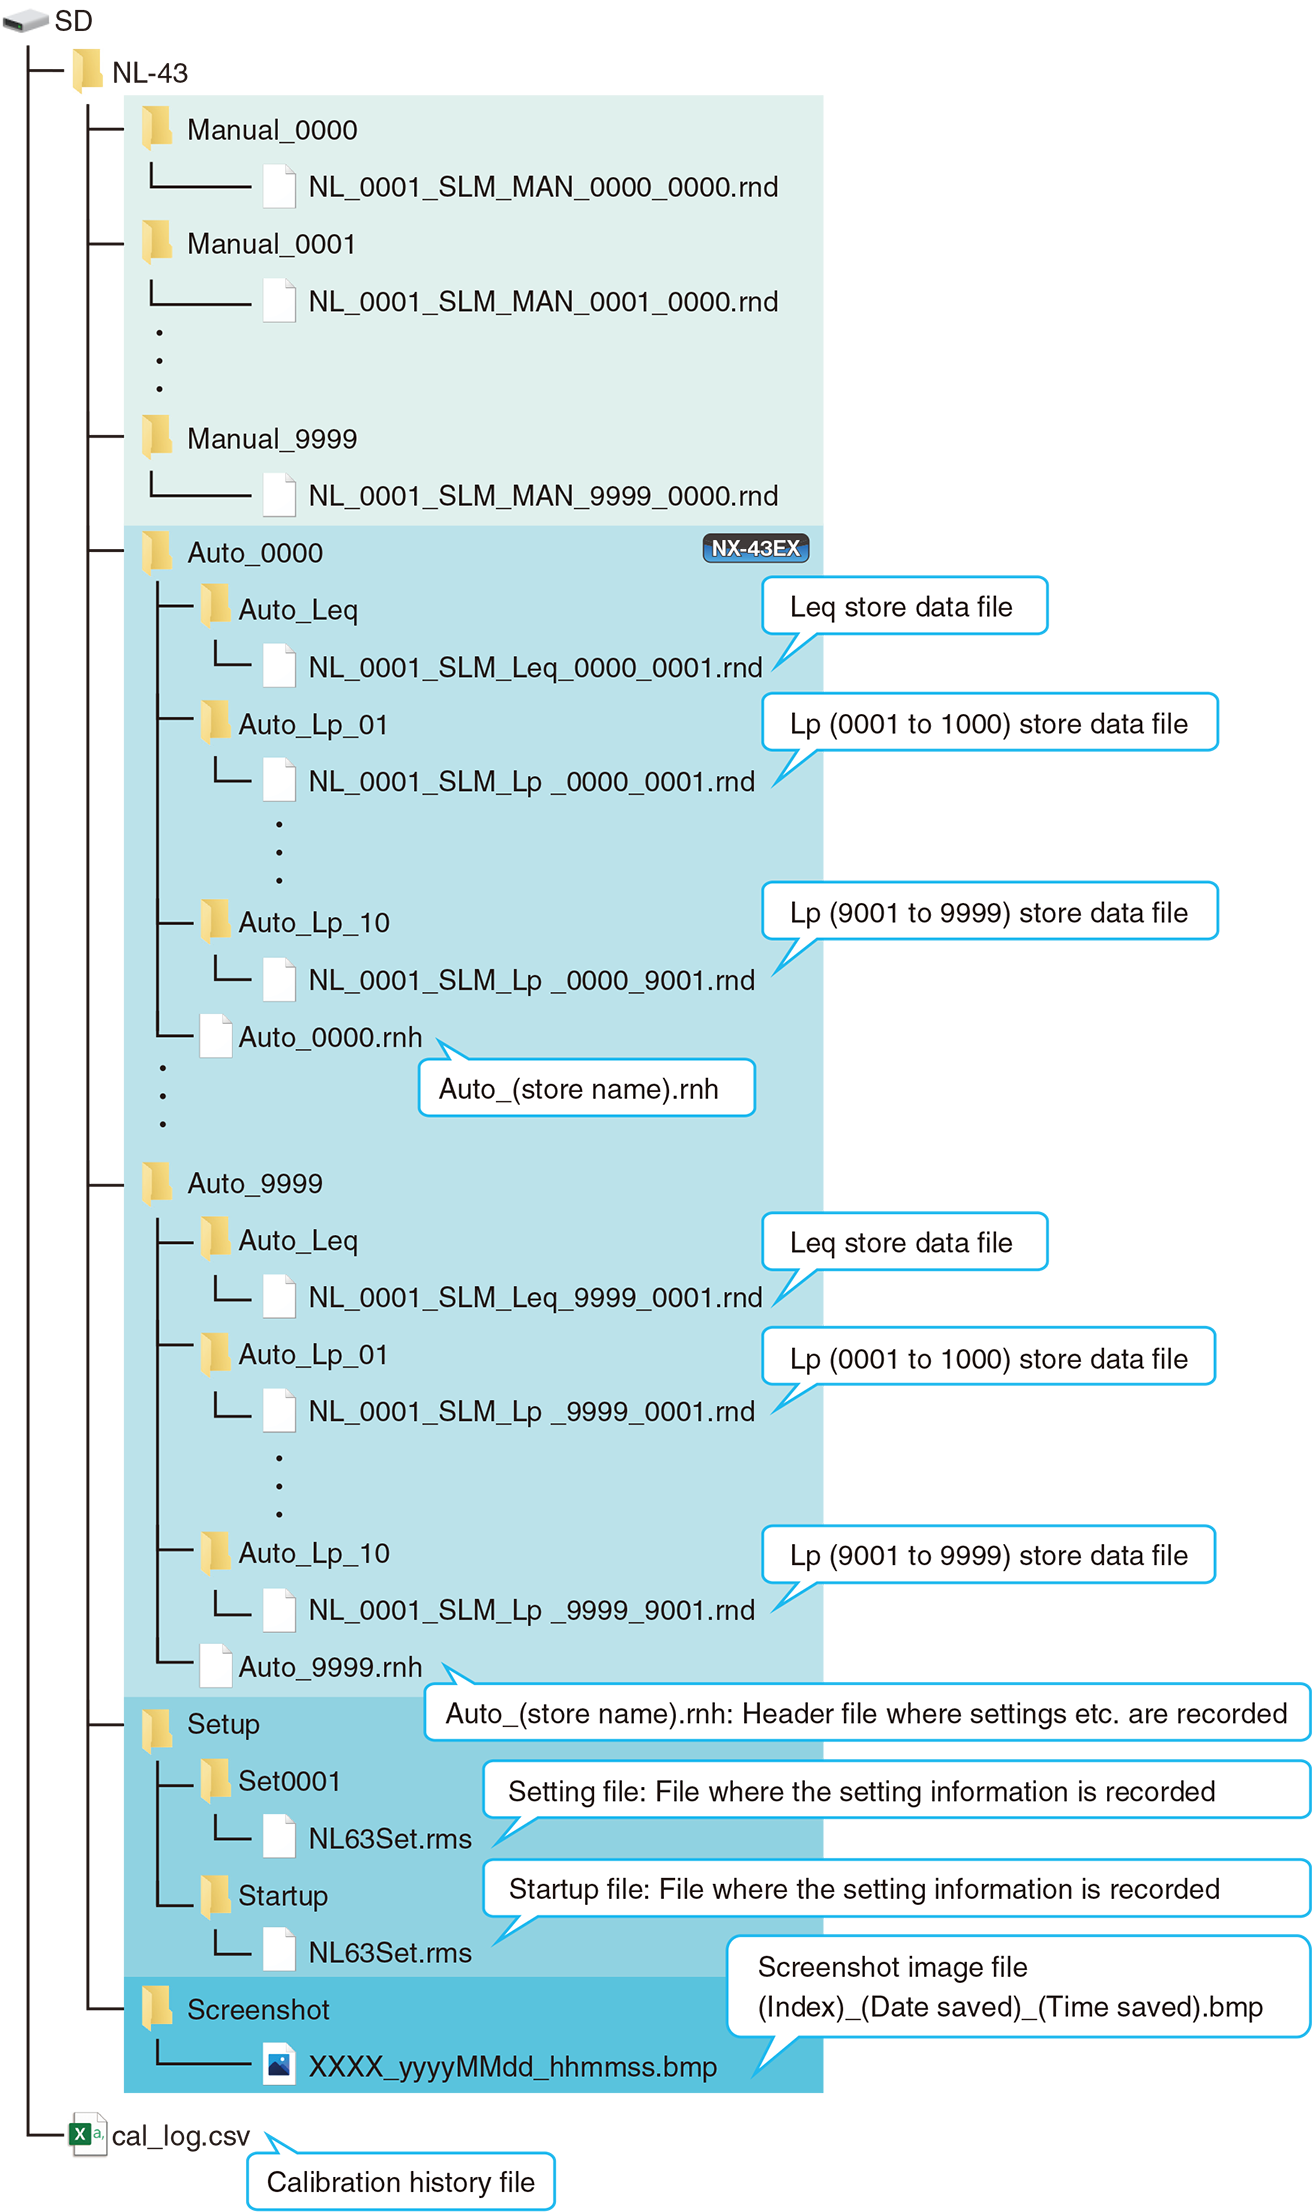The width and height of the screenshot is (1312, 2212).
Task: Click the NX-43EX badge
Action: [x=756, y=548]
